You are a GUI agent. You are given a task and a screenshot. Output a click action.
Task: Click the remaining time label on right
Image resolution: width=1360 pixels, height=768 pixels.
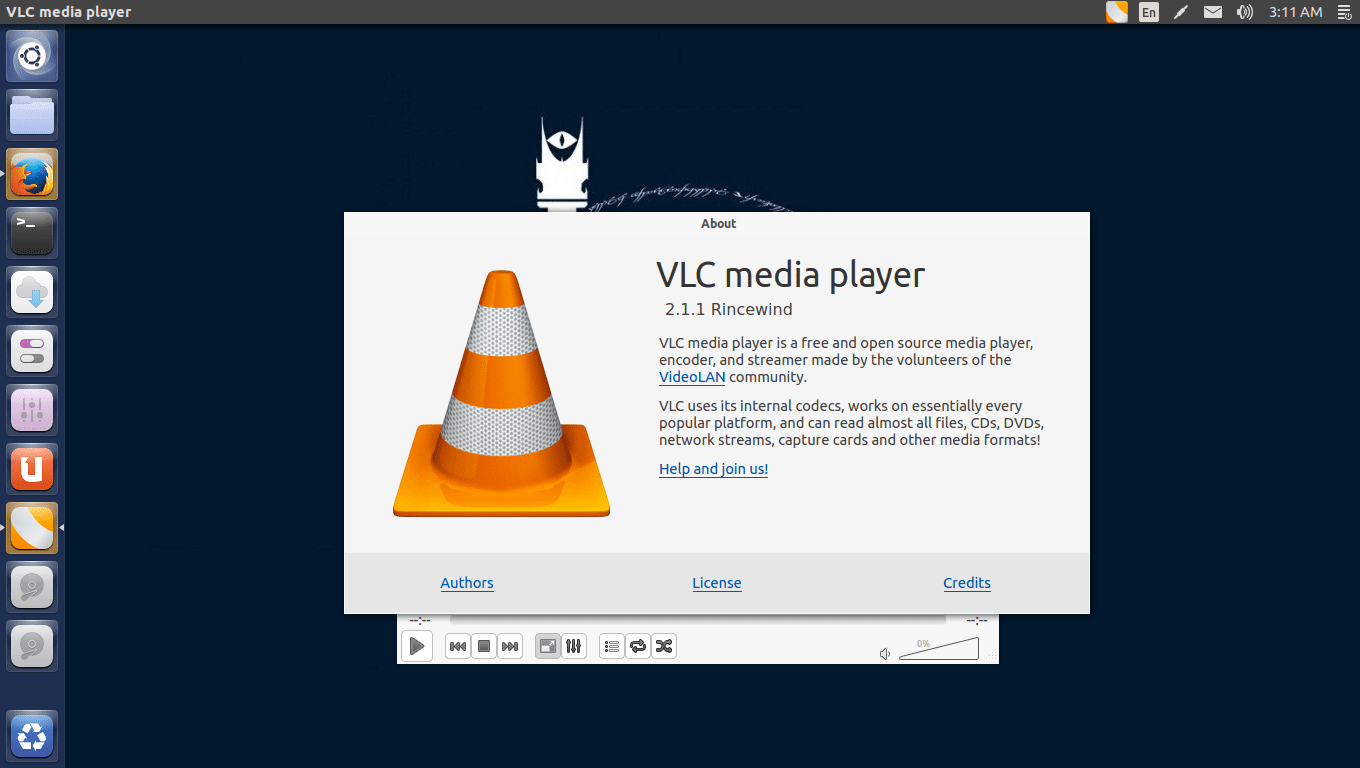[977, 620]
